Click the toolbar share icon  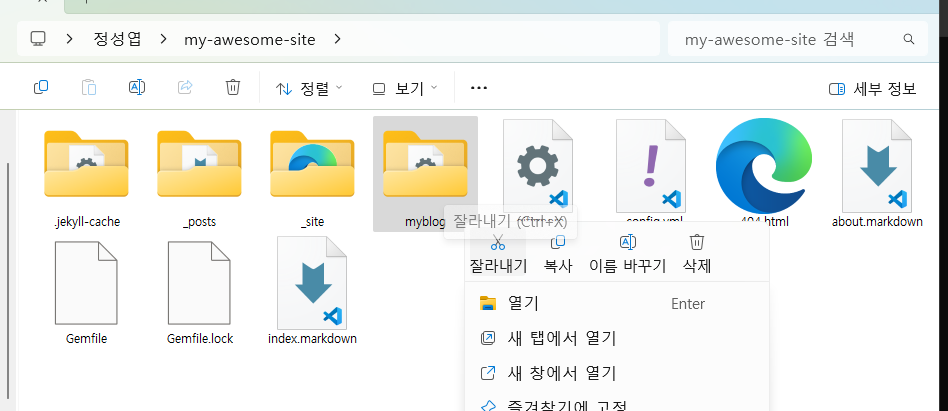point(185,88)
